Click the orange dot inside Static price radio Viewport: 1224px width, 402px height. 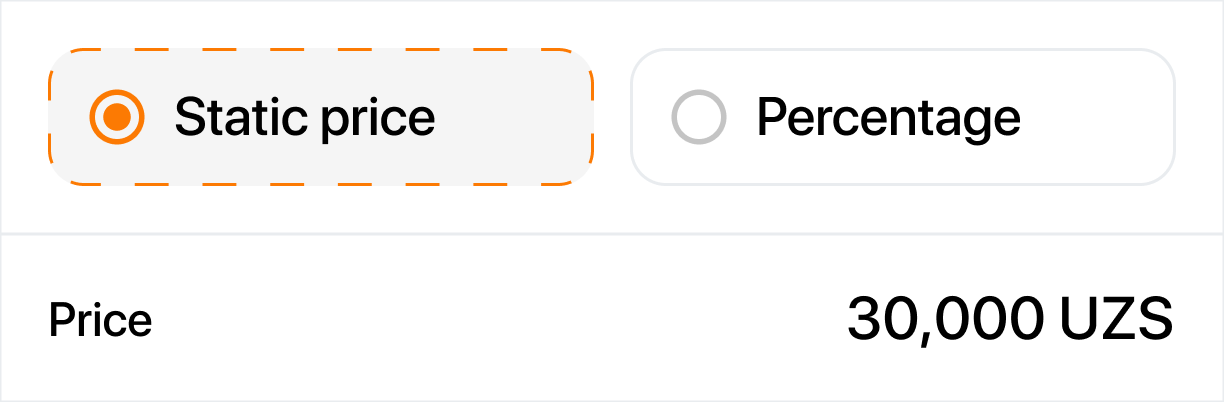click(117, 118)
